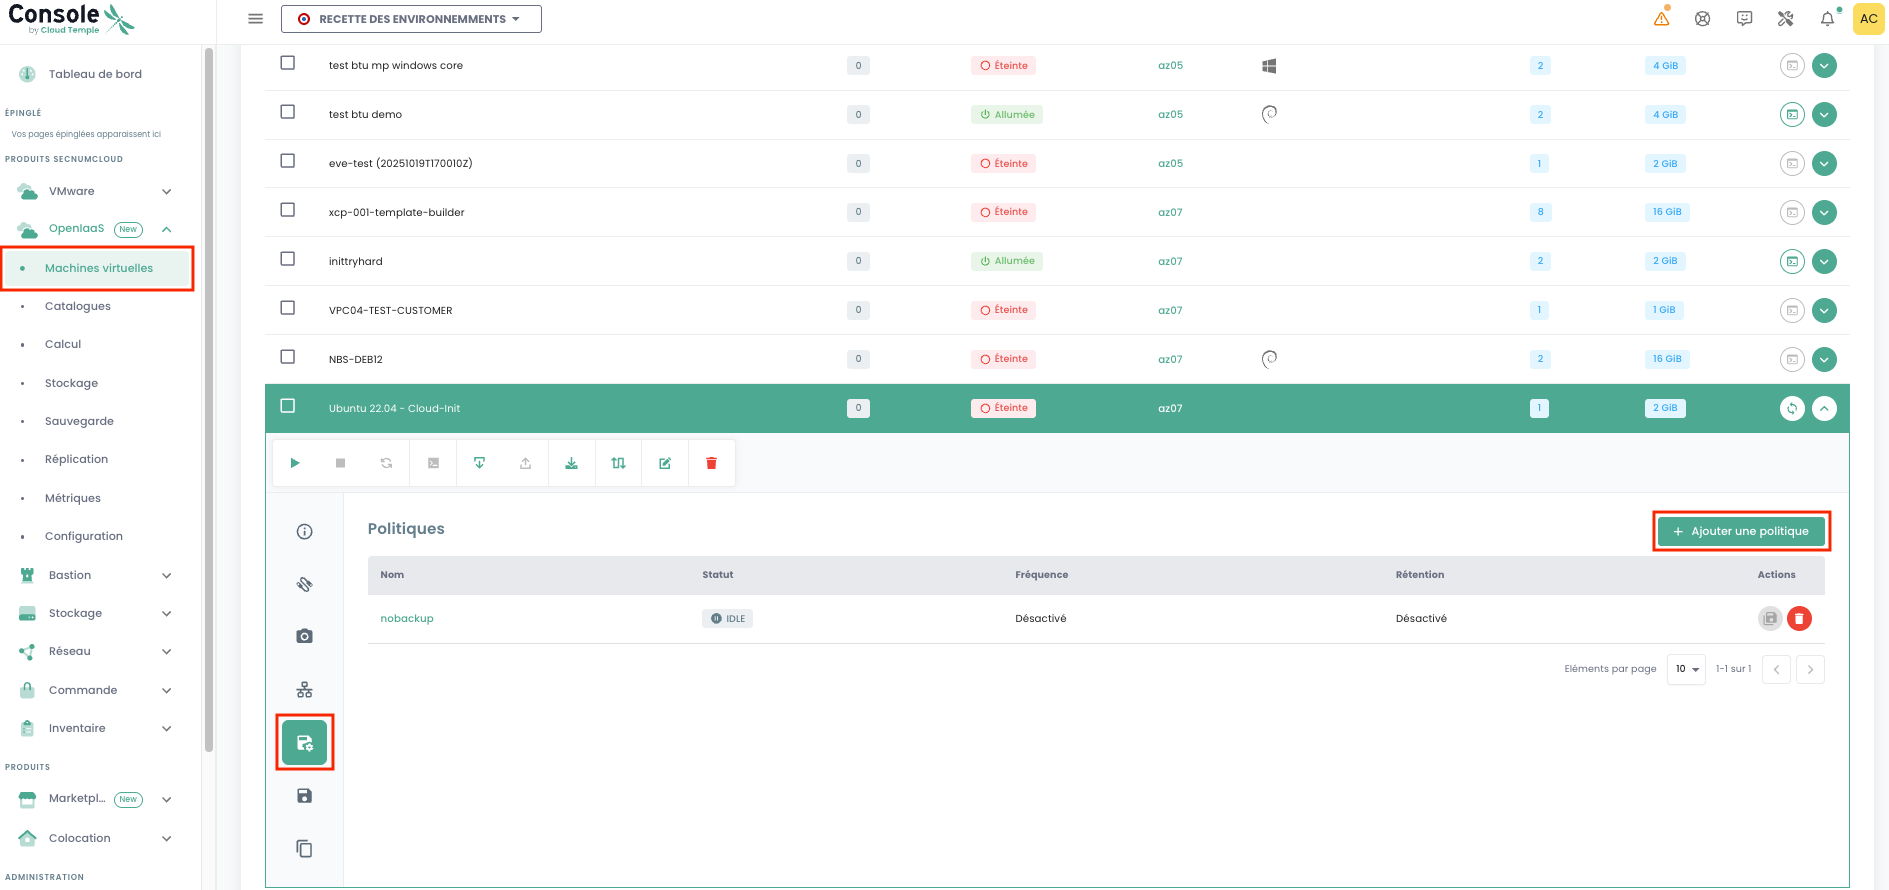Select the test btu demo checkbox
The height and width of the screenshot is (890, 1889).
click(288, 112)
